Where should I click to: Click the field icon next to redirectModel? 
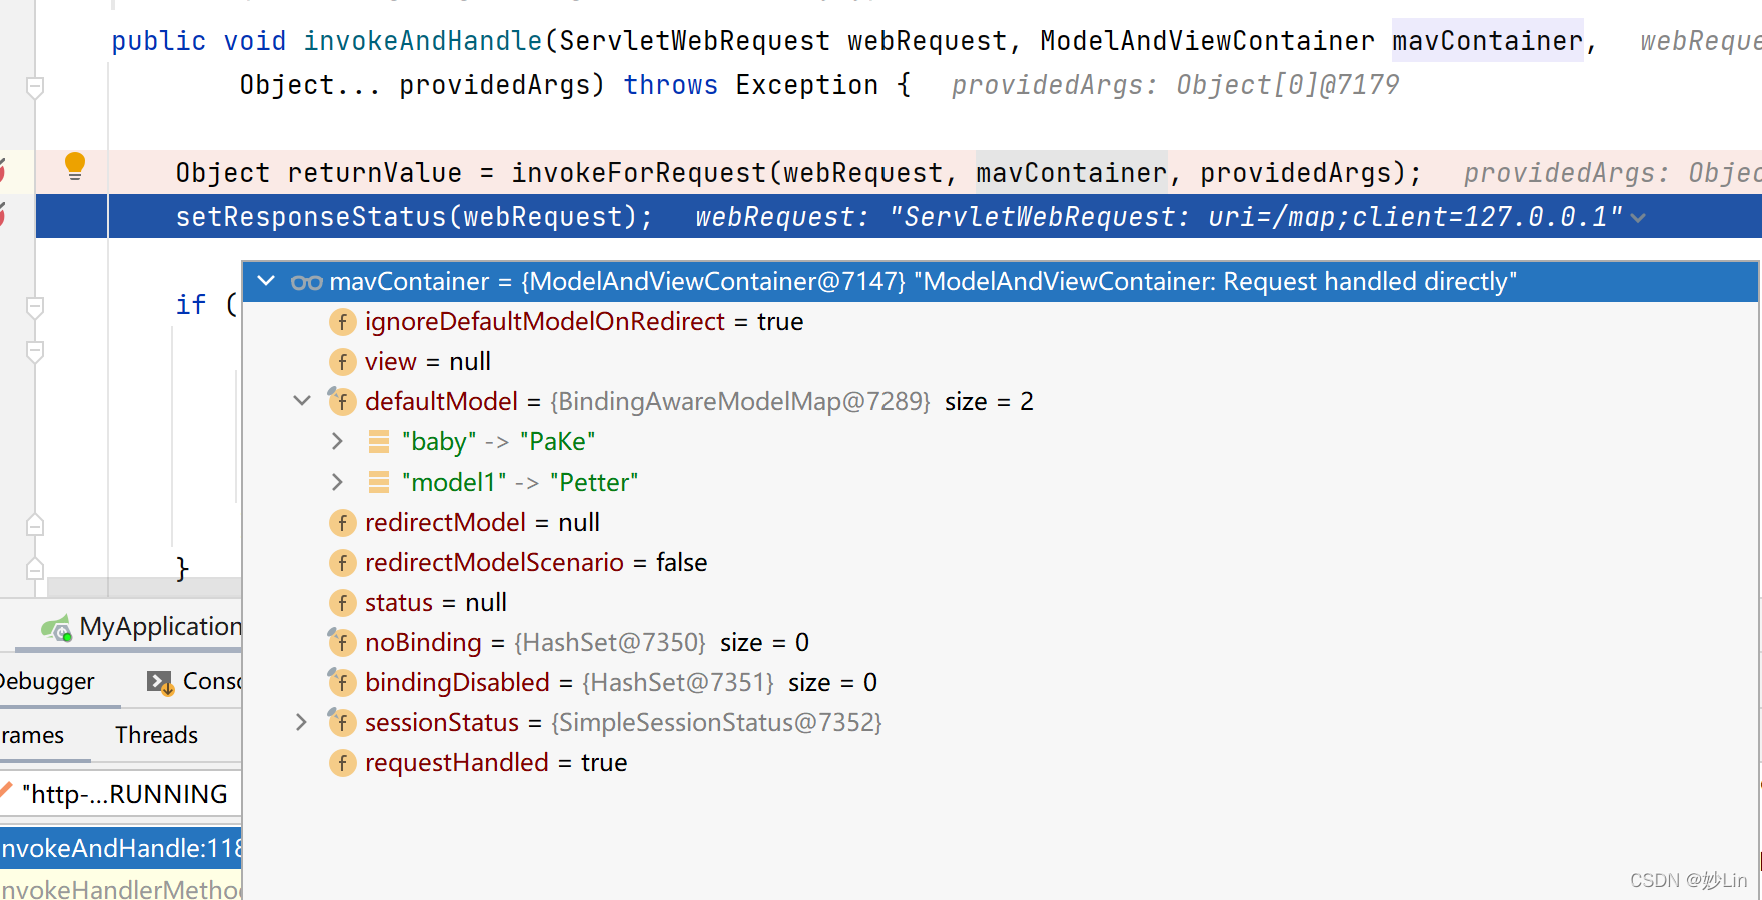pyautogui.click(x=342, y=522)
